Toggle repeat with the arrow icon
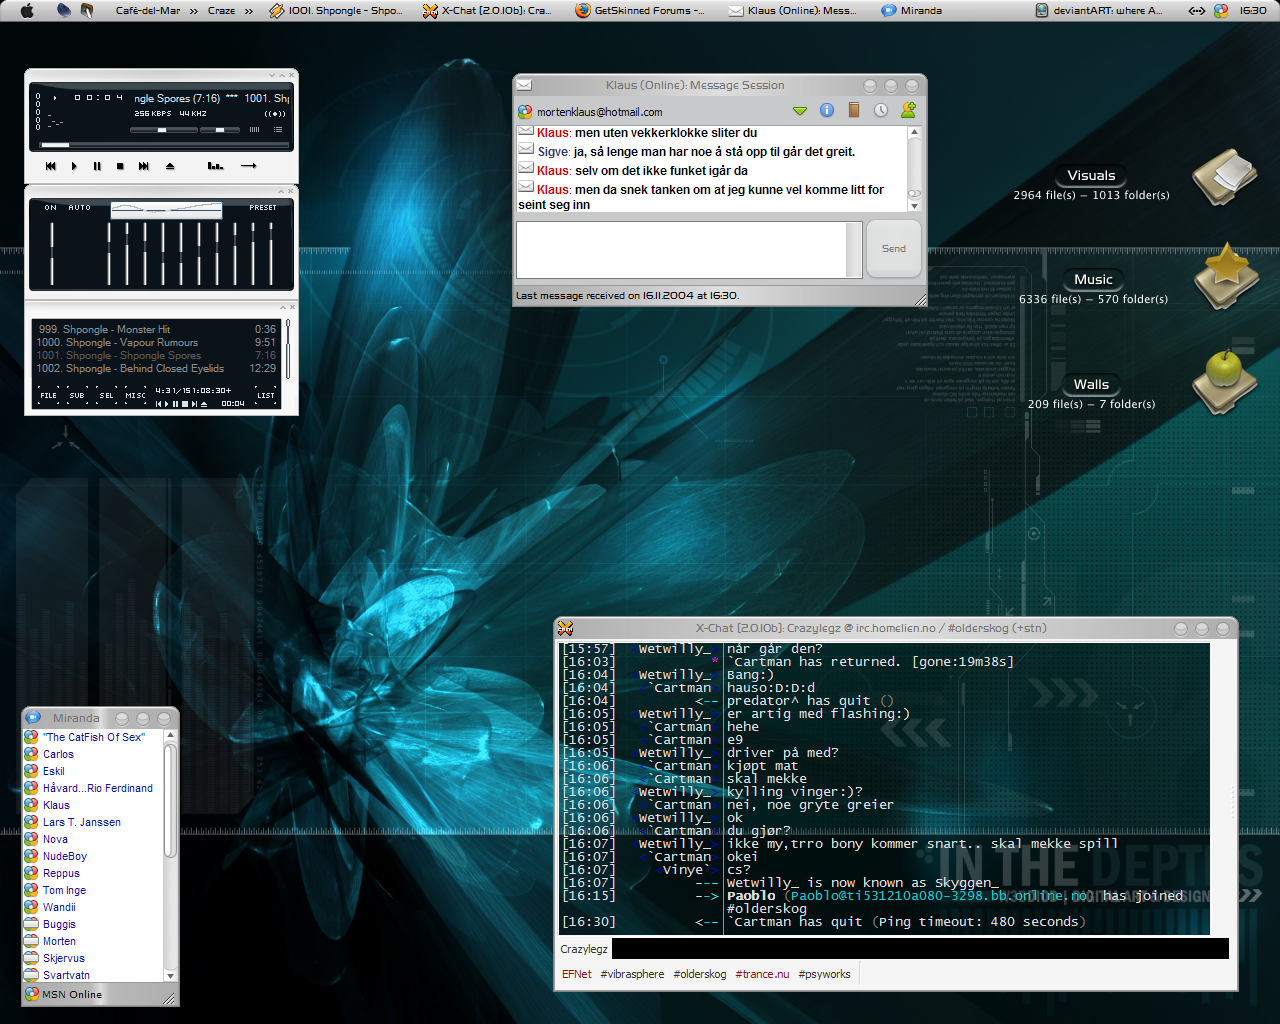The width and height of the screenshot is (1280, 1024). click(249, 166)
